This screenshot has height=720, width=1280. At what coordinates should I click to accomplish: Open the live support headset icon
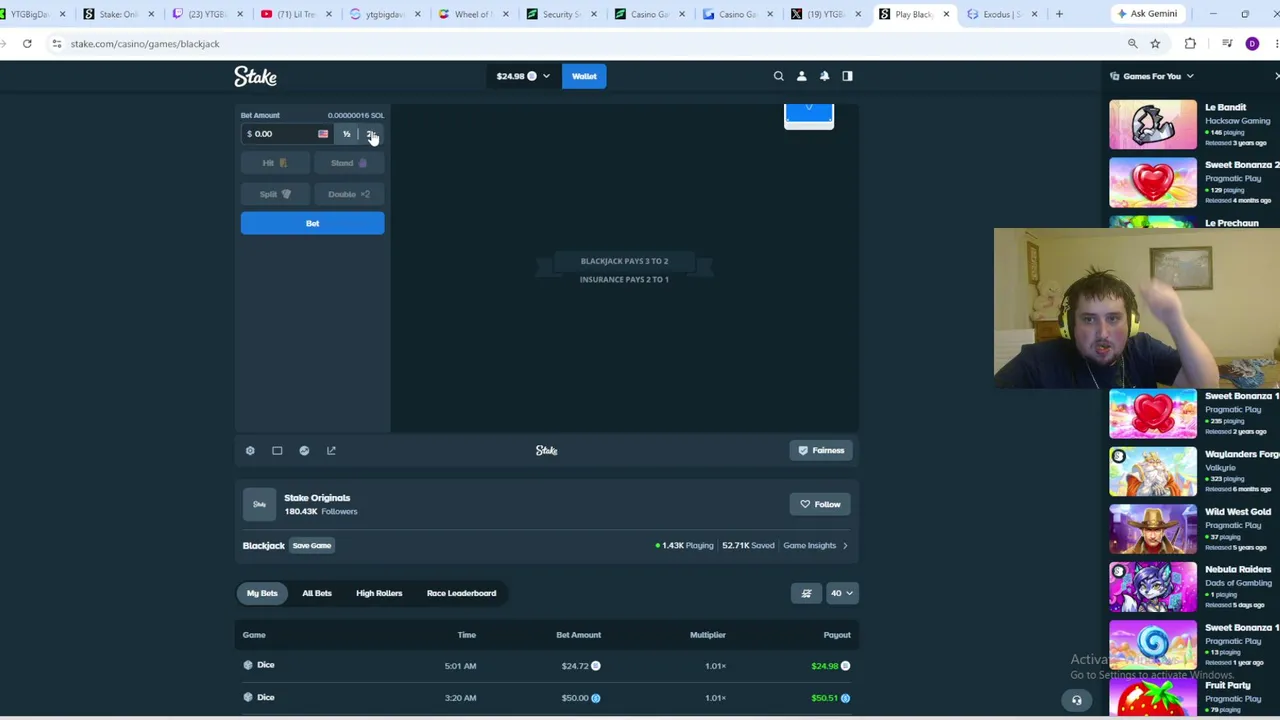tap(1077, 700)
